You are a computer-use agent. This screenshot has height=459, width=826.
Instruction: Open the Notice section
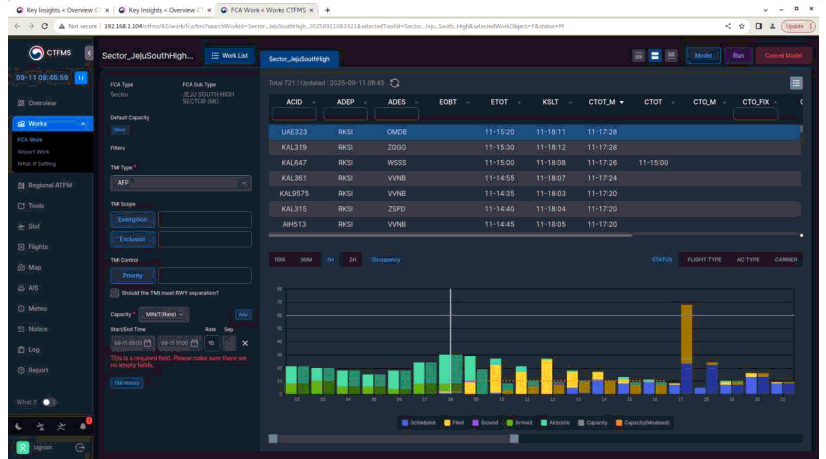37,329
